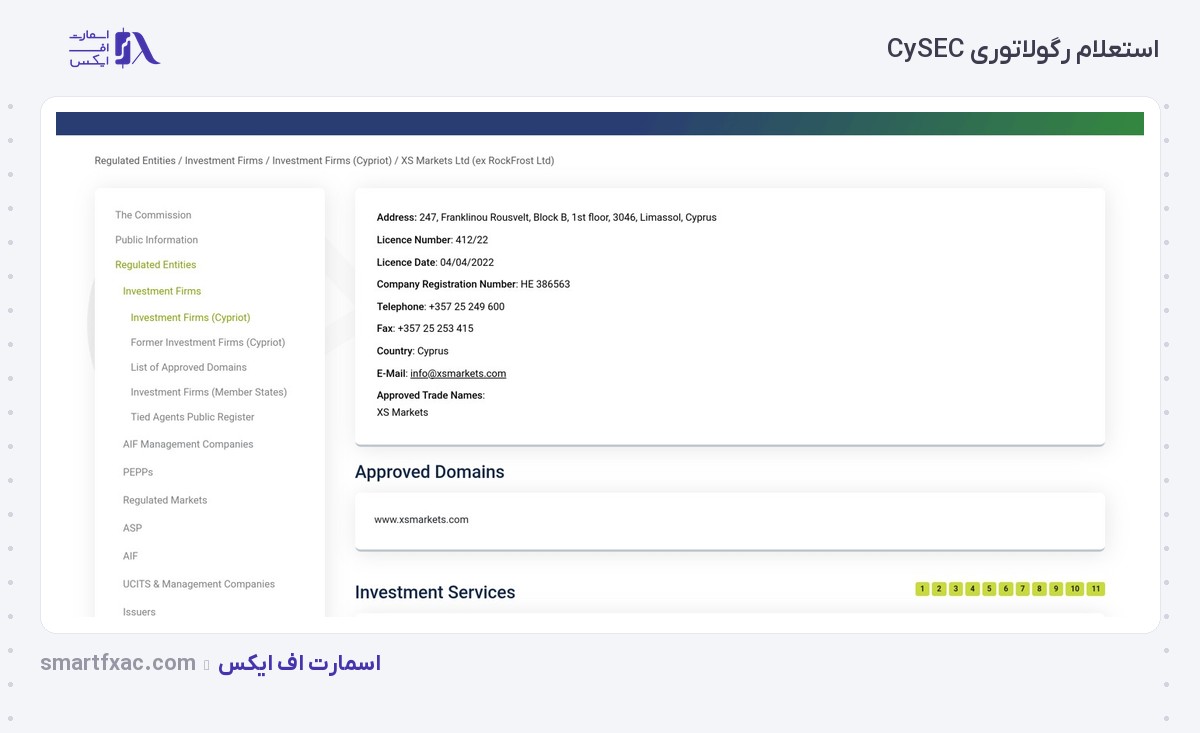Screen dimensions: 1200x733
Task: Select investment service badge 10
Action: [x=1075, y=589]
